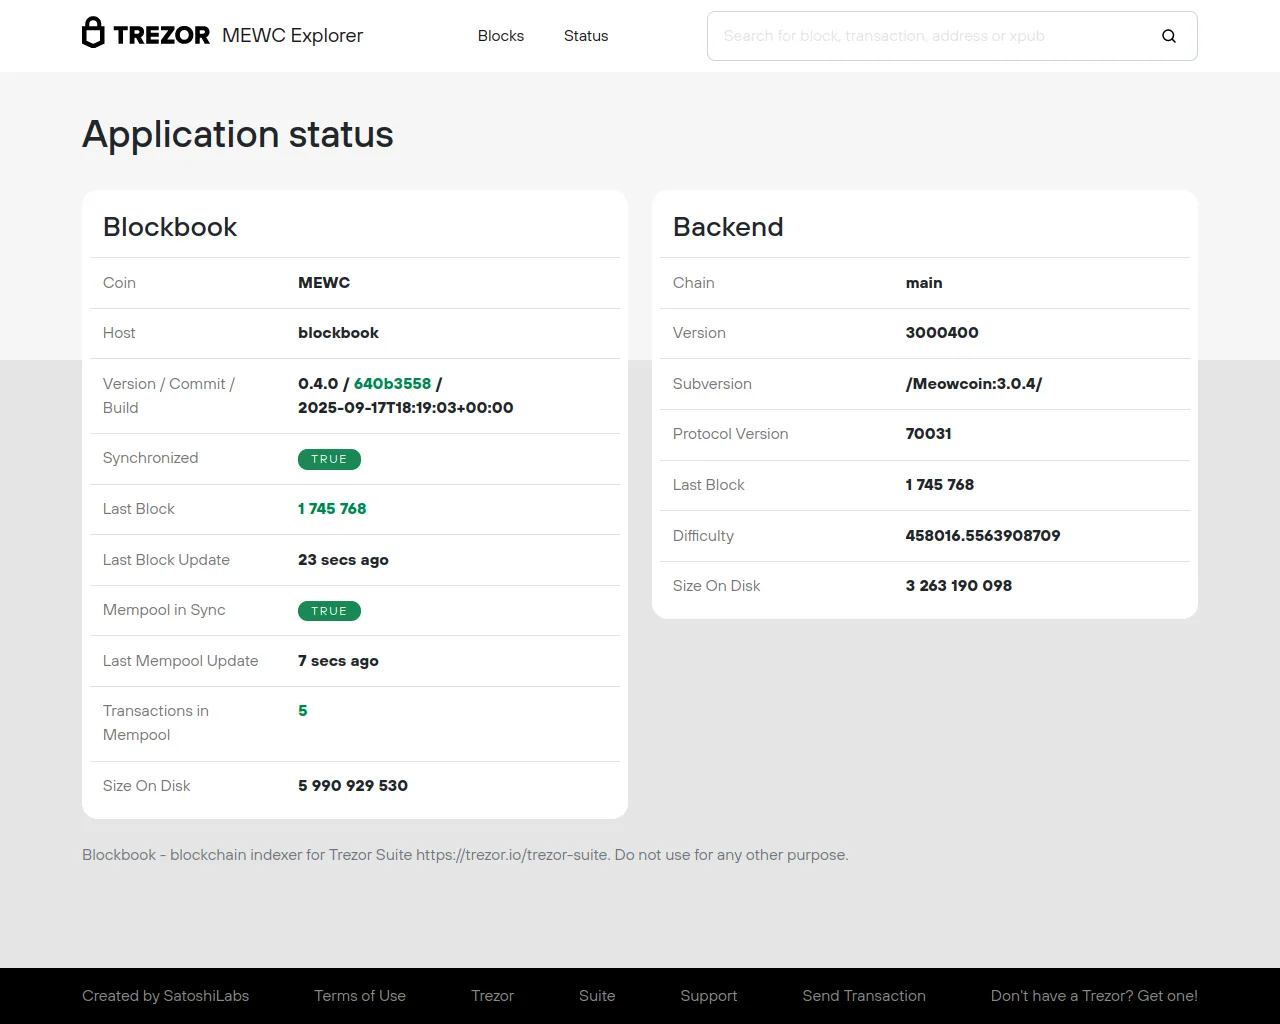Click the Blockbook blockchain indexer notice text

pyautogui.click(x=465, y=855)
